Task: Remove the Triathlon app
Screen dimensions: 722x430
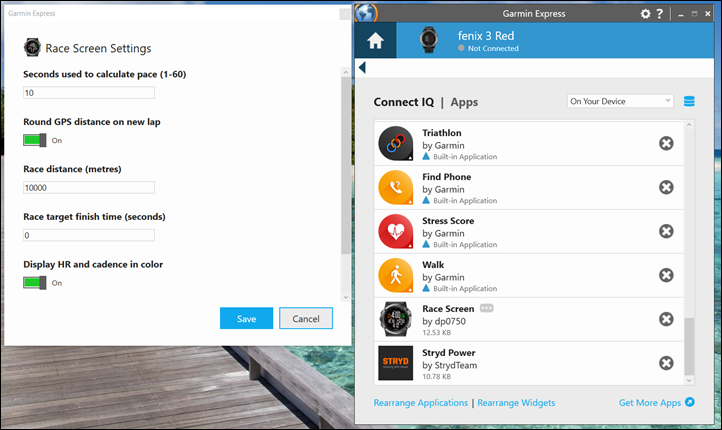Action: pyautogui.click(x=666, y=144)
